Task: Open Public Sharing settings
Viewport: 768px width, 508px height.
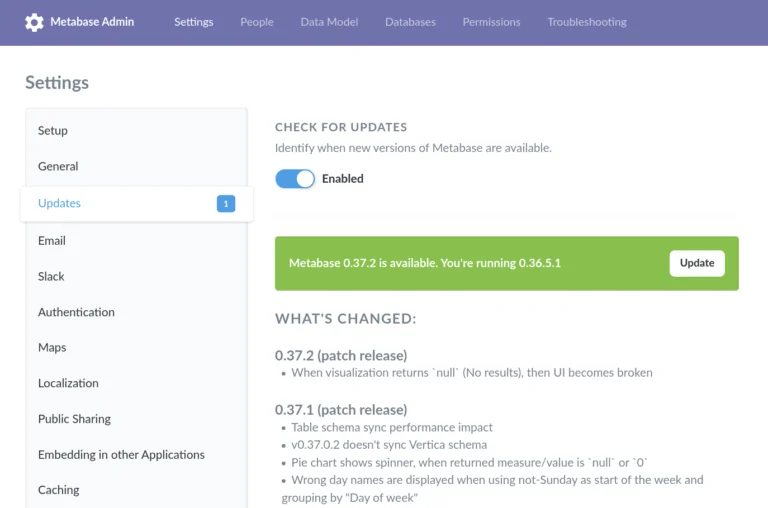Action: pyautogui.click(x=136, y=419)
